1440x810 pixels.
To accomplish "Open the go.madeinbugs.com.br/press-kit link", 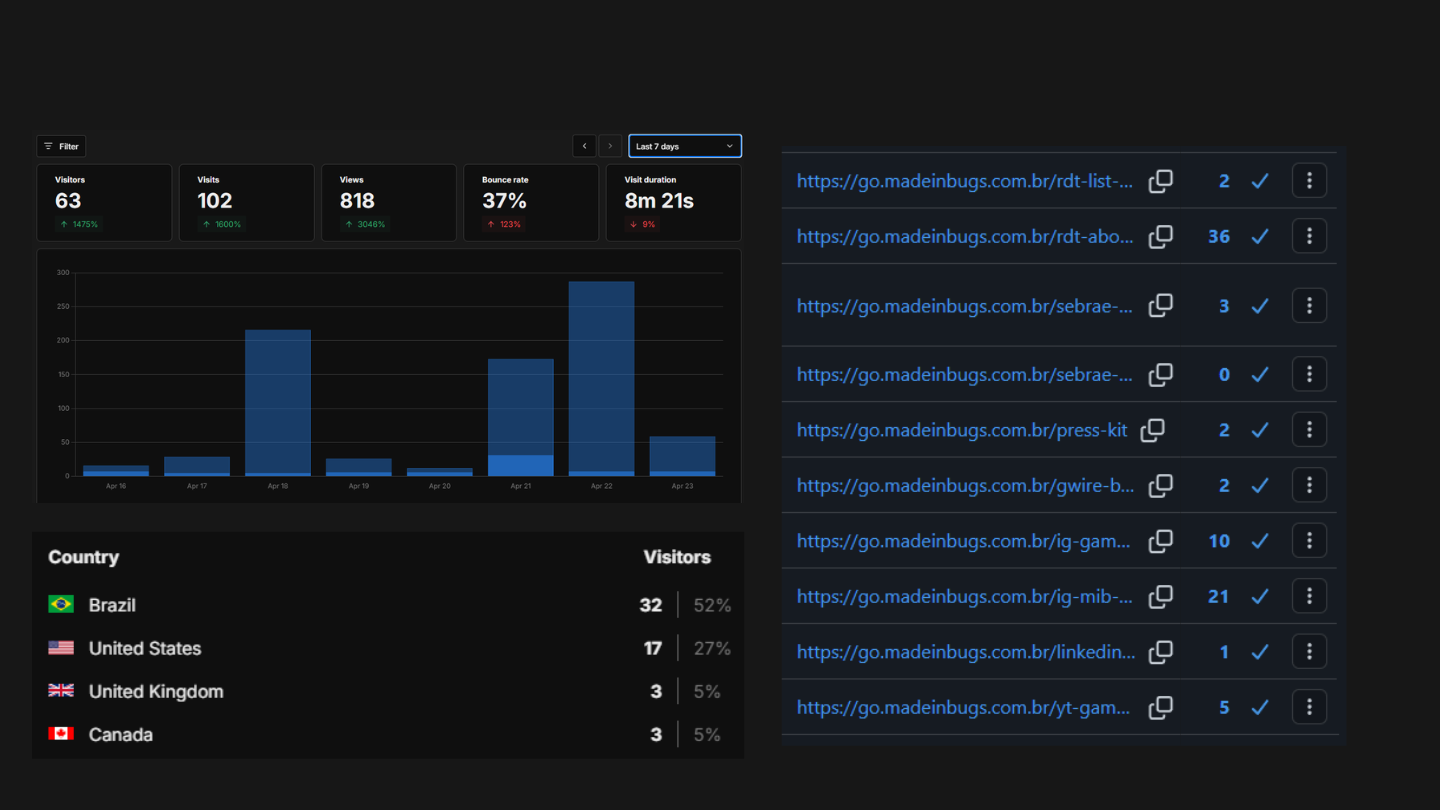I will [962, 431].
